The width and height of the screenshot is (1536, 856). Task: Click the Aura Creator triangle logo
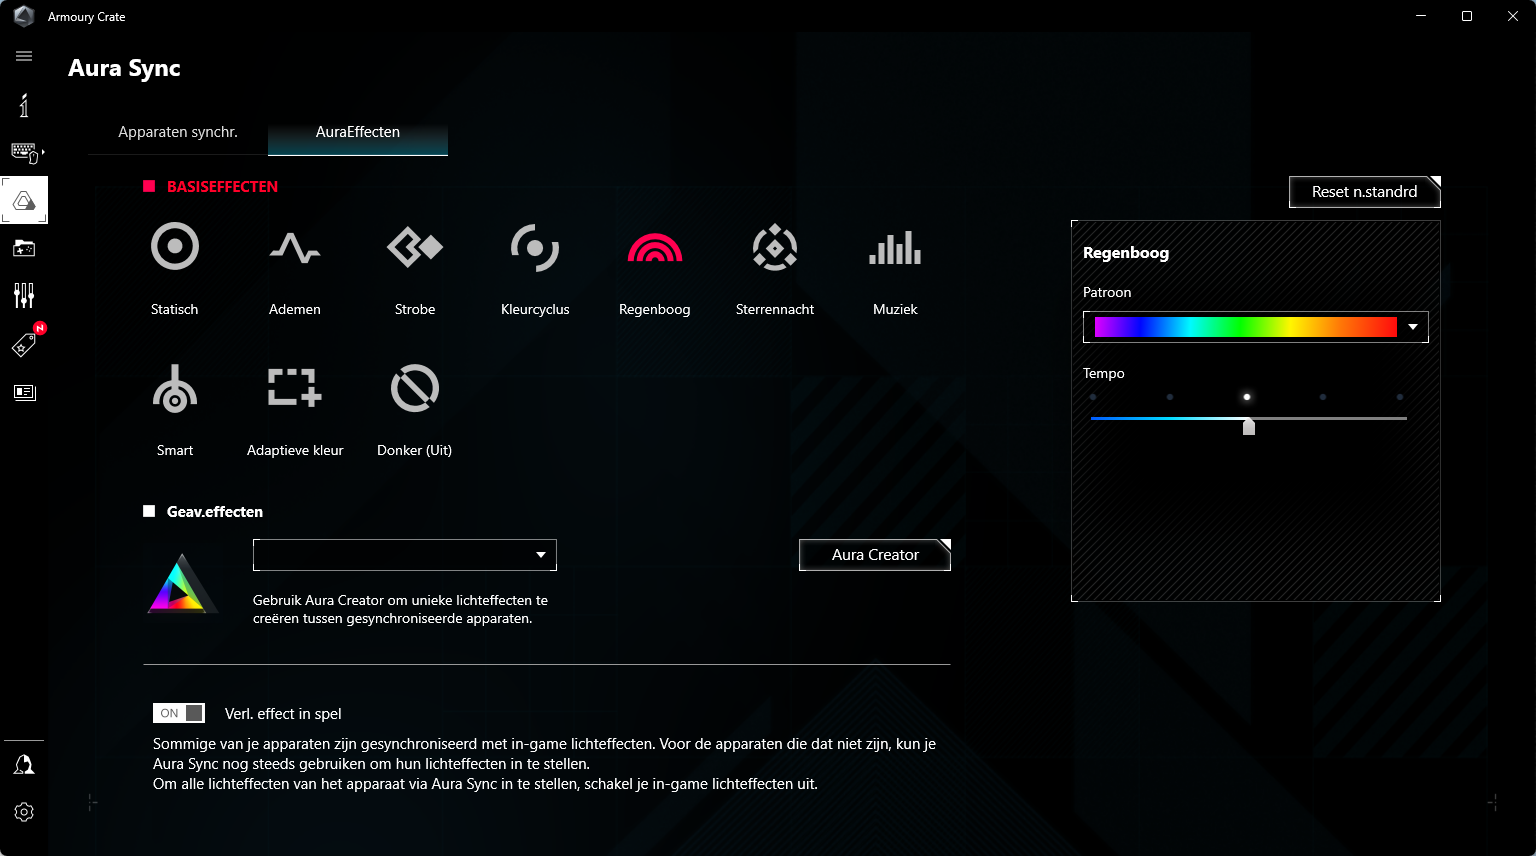(x=182, y=583)
